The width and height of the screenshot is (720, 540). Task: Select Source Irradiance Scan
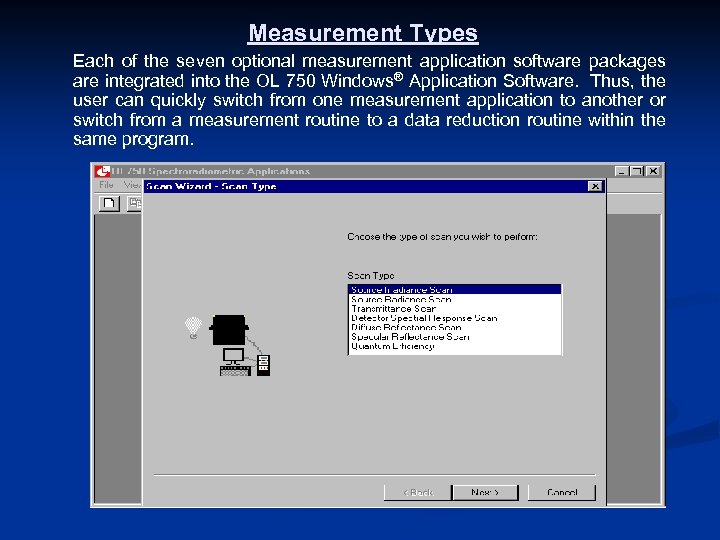(454, 290)
